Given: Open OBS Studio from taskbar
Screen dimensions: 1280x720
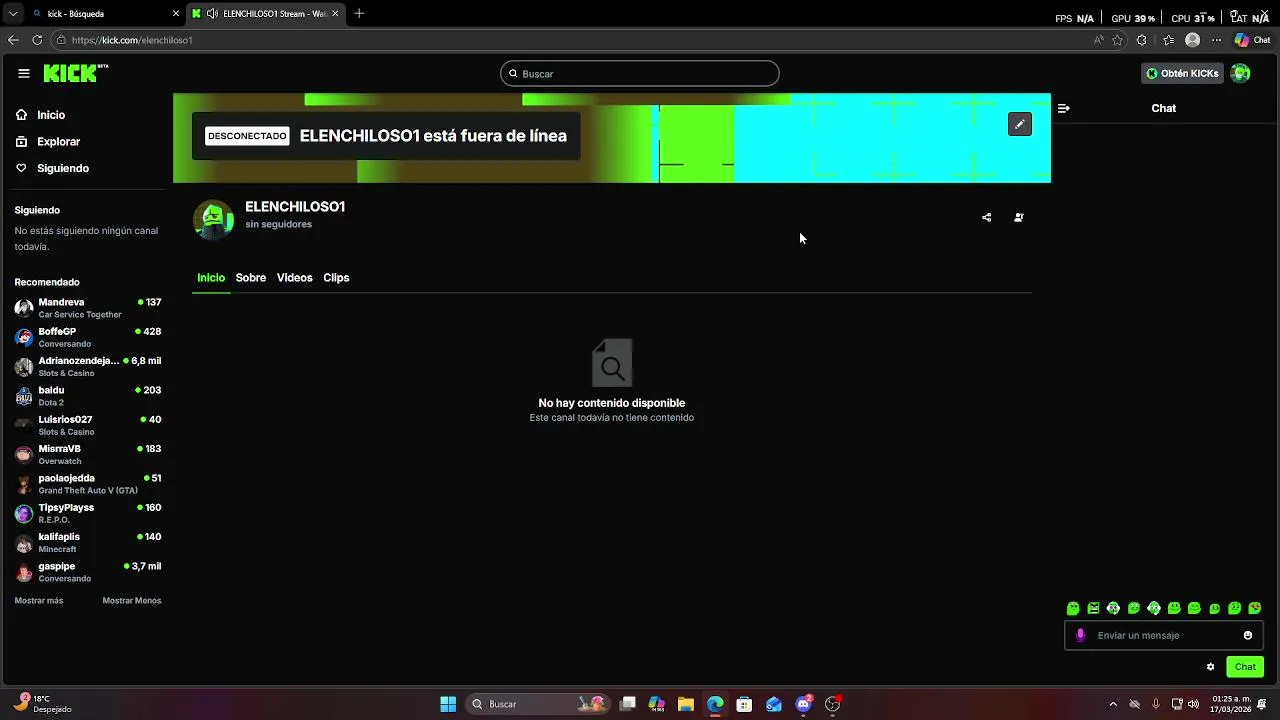Looking at the screenshot, I should 832,704.
